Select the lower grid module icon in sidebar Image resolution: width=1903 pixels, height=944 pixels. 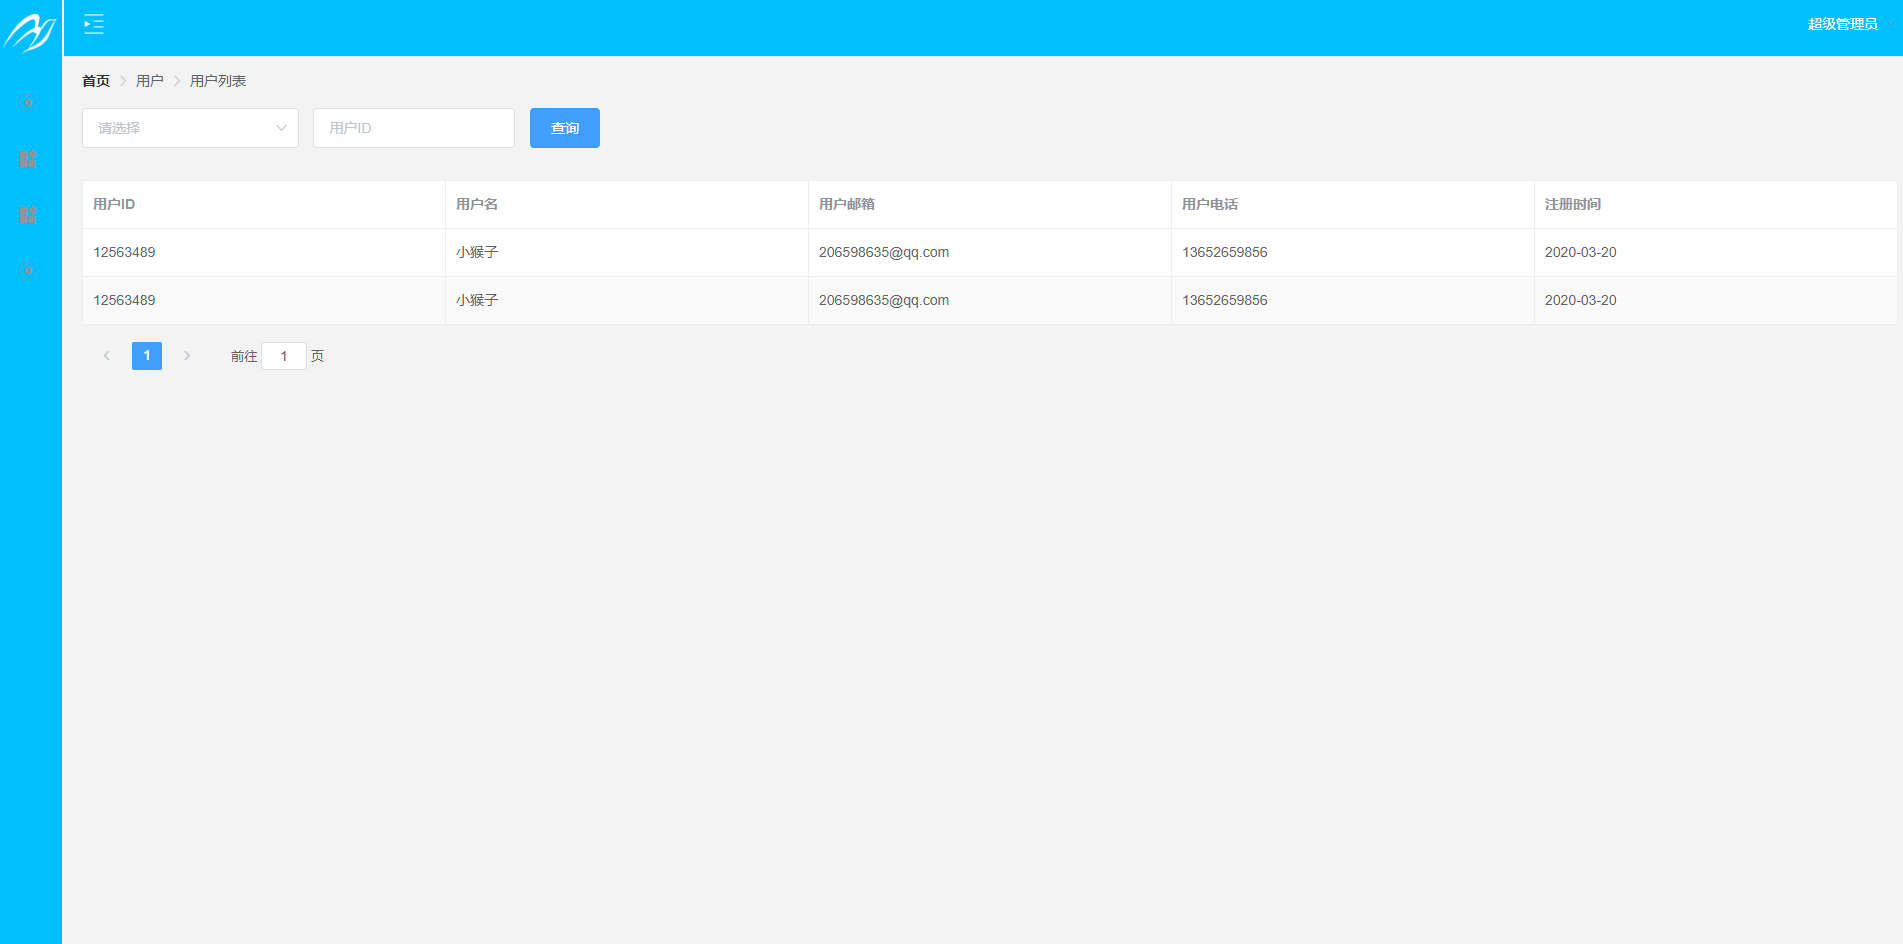(x=29, y=214)
